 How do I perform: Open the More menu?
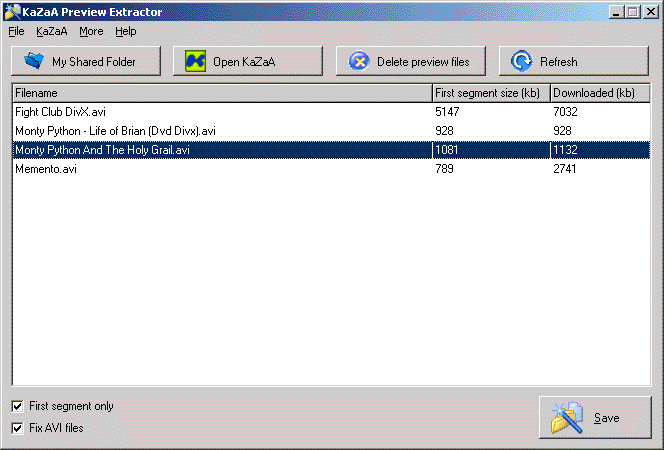[x=91, y=31]
